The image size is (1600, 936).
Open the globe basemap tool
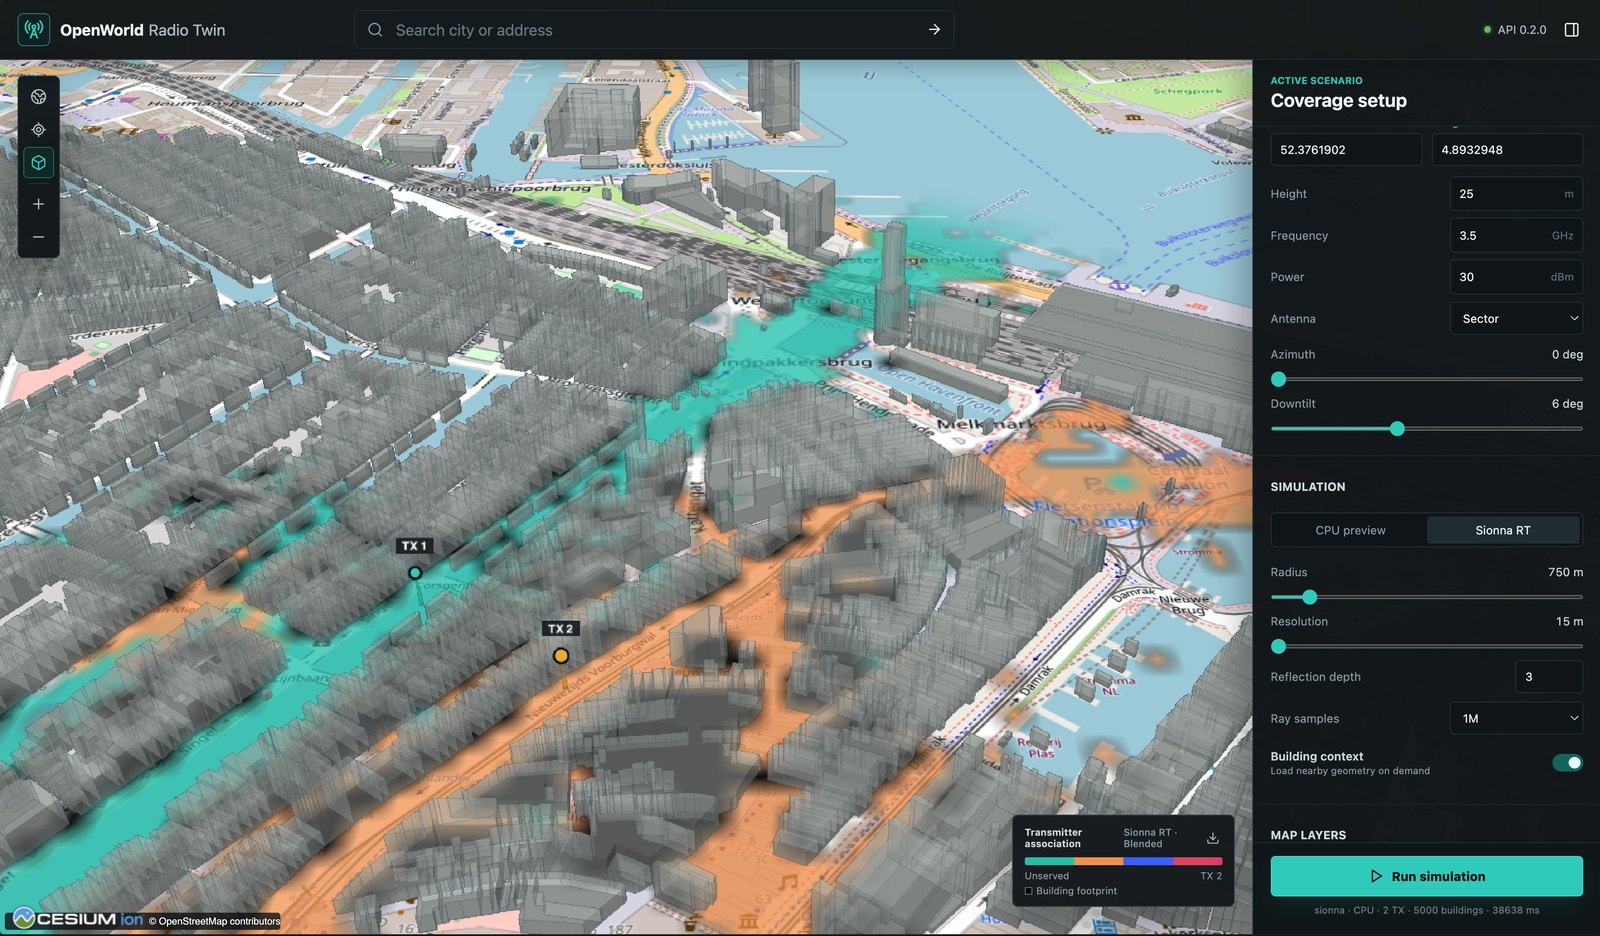(39, 97)
